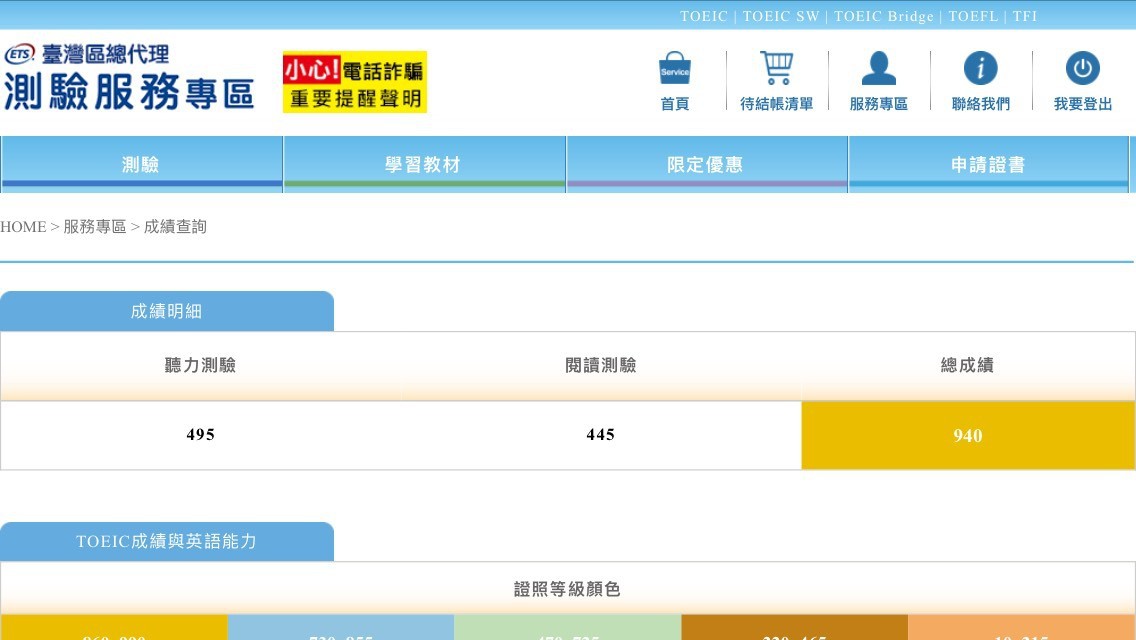Click 服務專區 in the breadcrumb

[95, 227]
